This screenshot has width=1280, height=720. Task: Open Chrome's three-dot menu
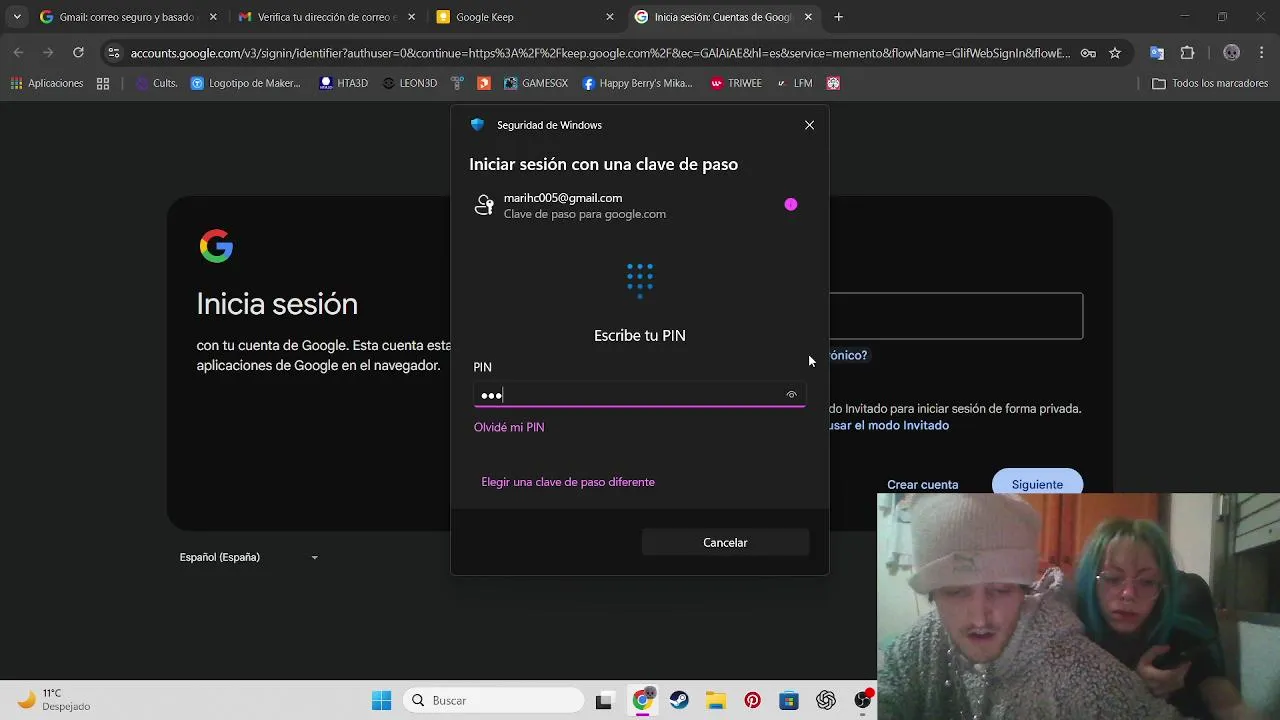pyautogui.click(x=1261, y=53)
